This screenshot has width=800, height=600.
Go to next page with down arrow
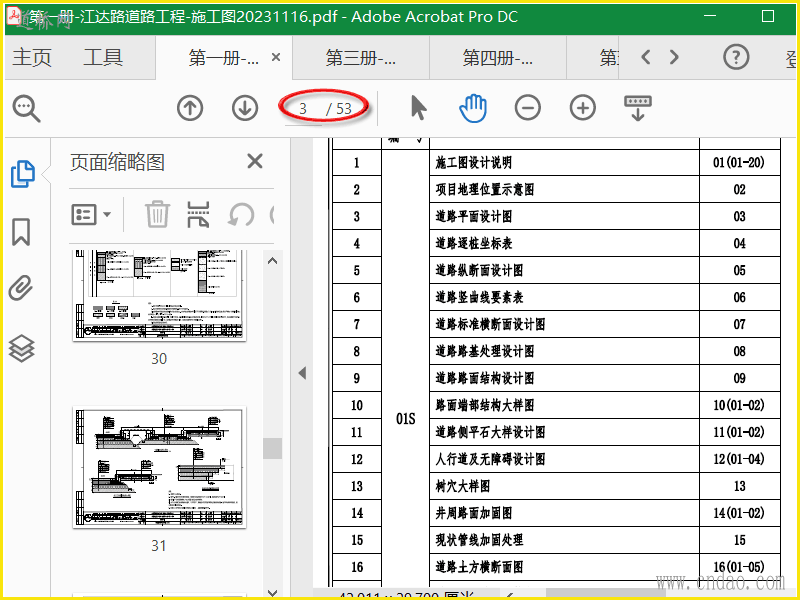tap(245, 108)
